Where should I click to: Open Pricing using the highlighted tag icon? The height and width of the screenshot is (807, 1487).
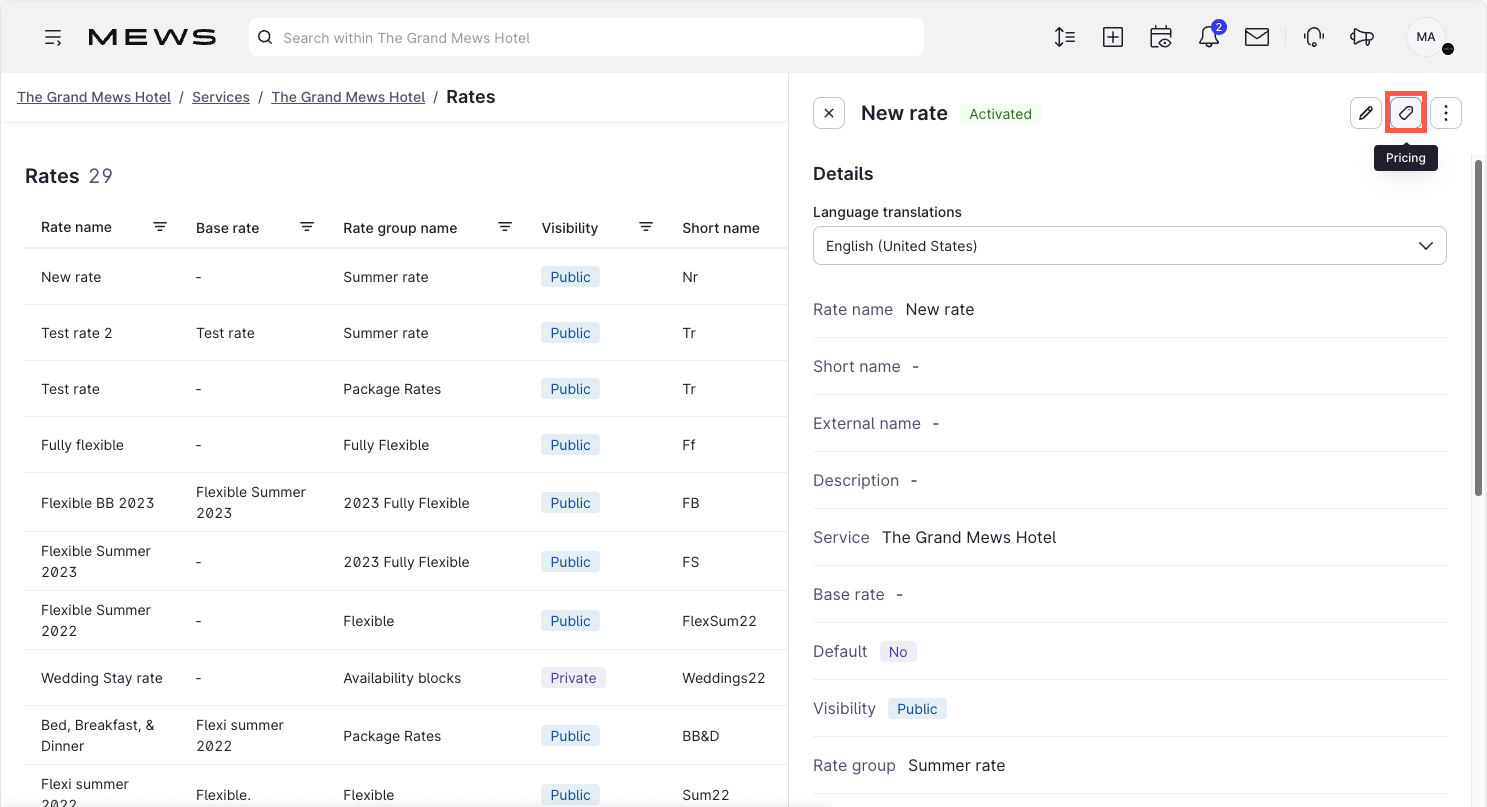[x=1405, y=112]
